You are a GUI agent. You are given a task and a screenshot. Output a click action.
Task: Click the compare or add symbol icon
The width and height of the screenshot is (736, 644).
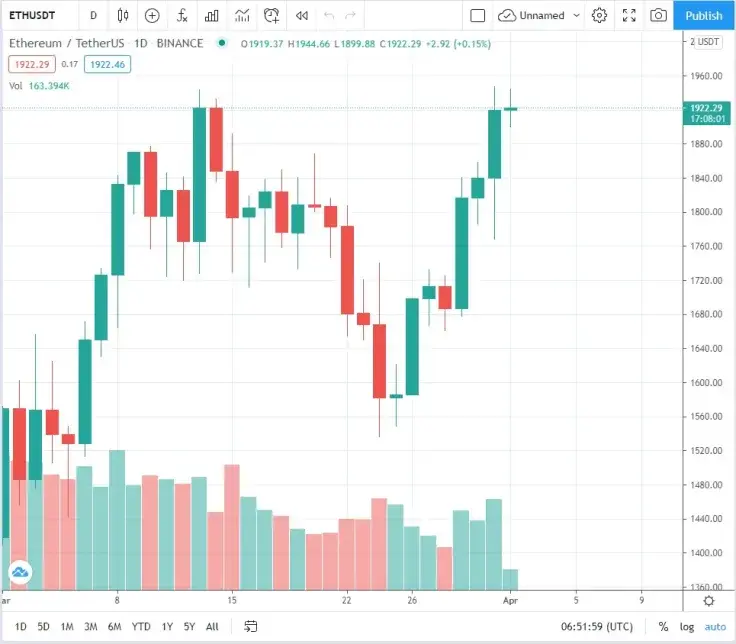(152, 15)
